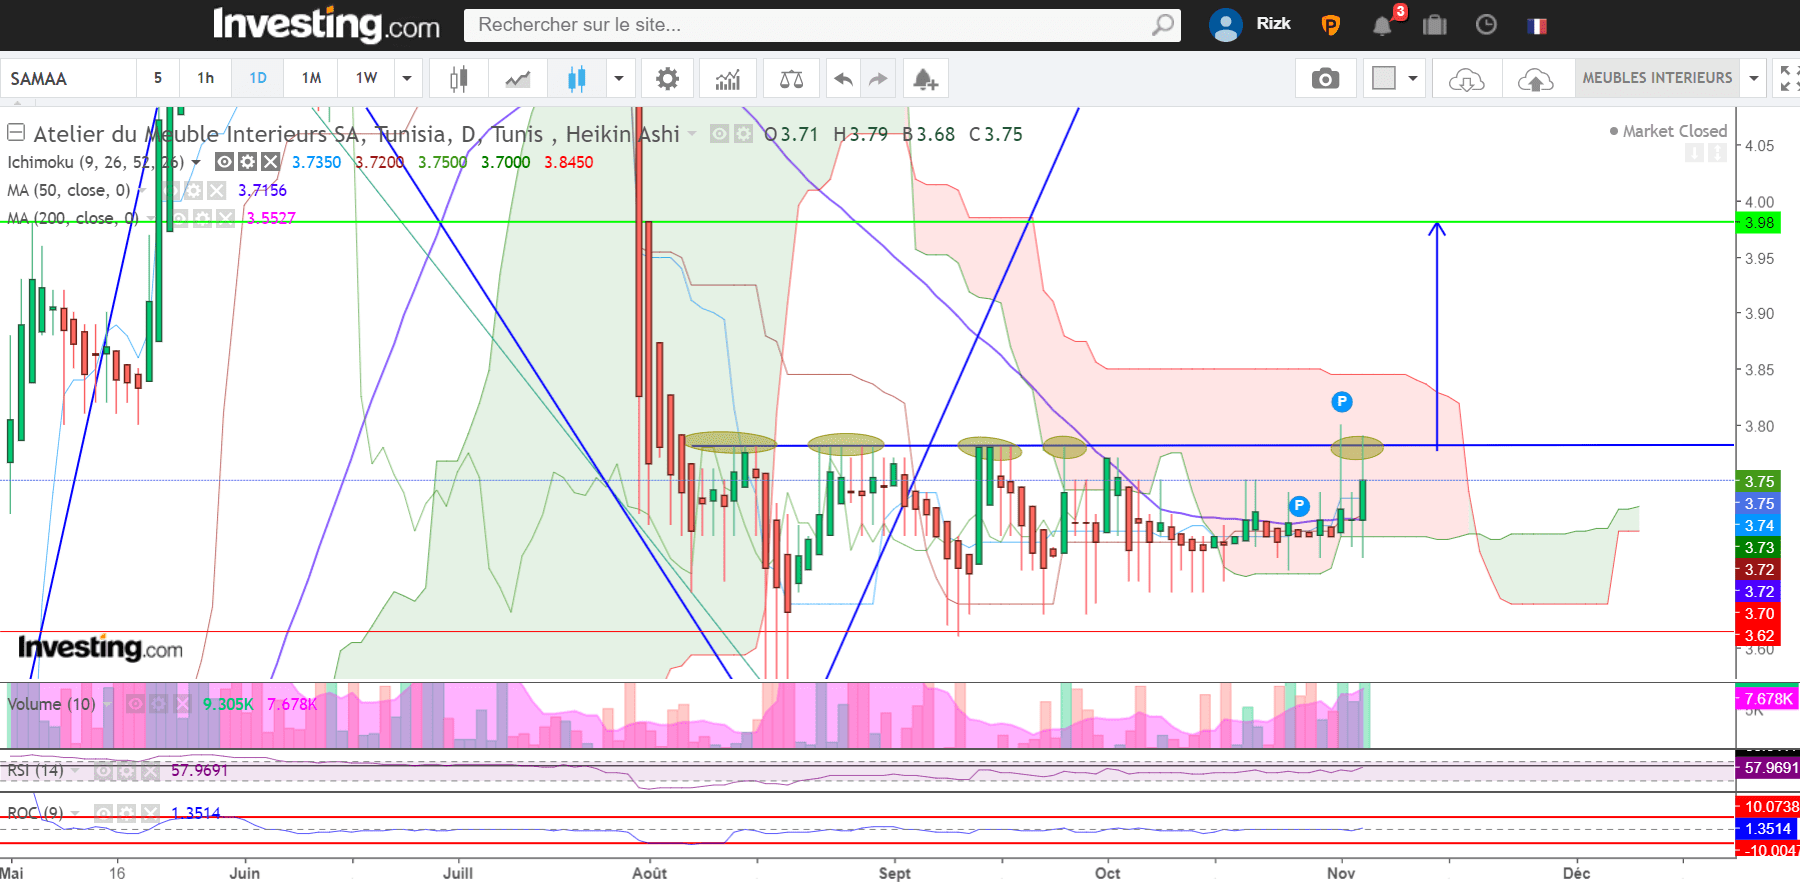Save chart layout to cloud
1800x883 pixels.
click(x=1535, y=79)
